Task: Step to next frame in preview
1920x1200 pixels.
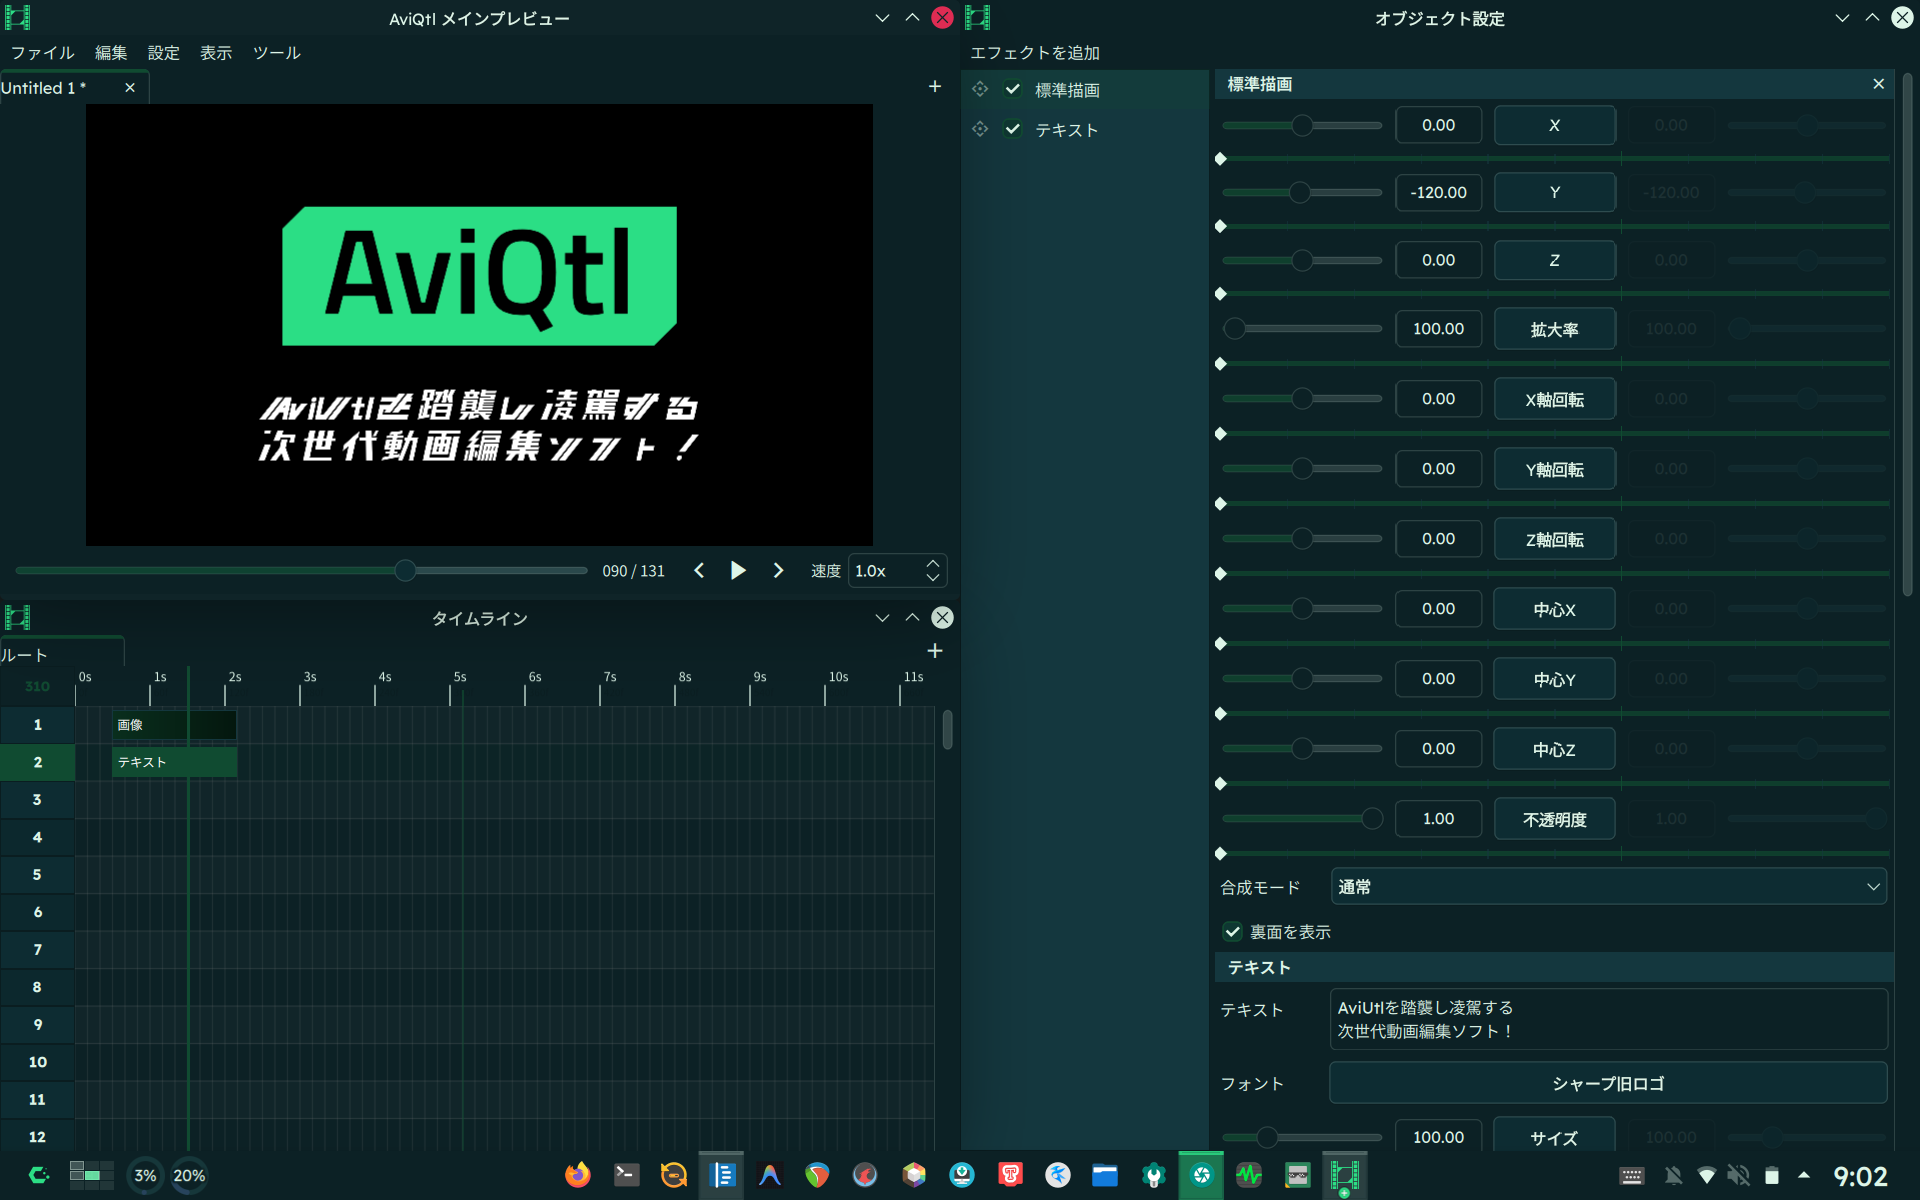Action: pos(778,570)
